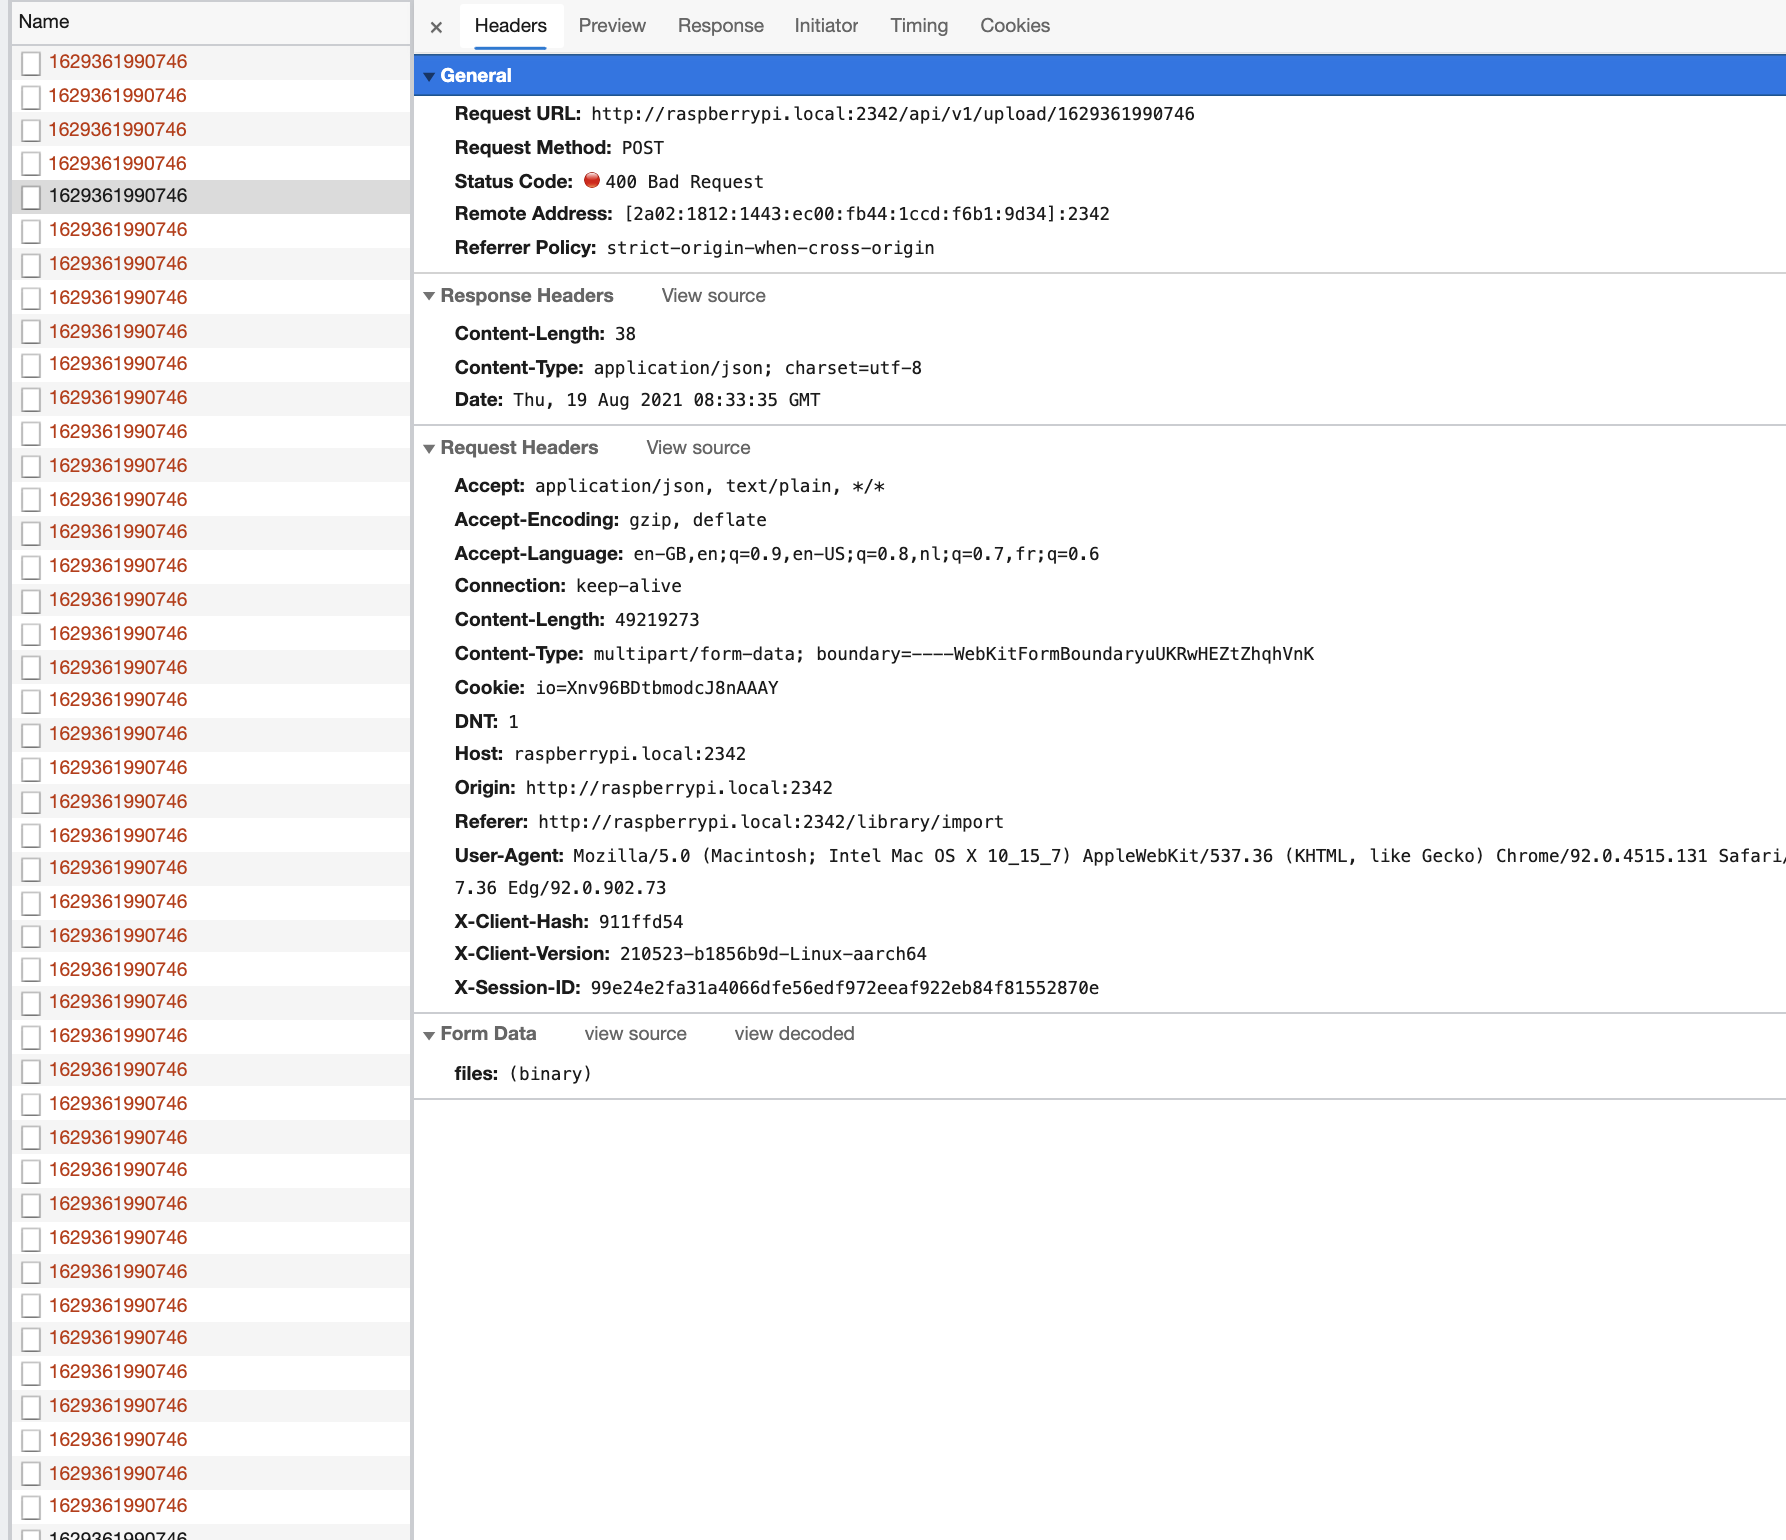Viewport: 1786px width, 1540px height.
Task: Click the response Content-Length value 38
Action: click(x=625, y=334)
